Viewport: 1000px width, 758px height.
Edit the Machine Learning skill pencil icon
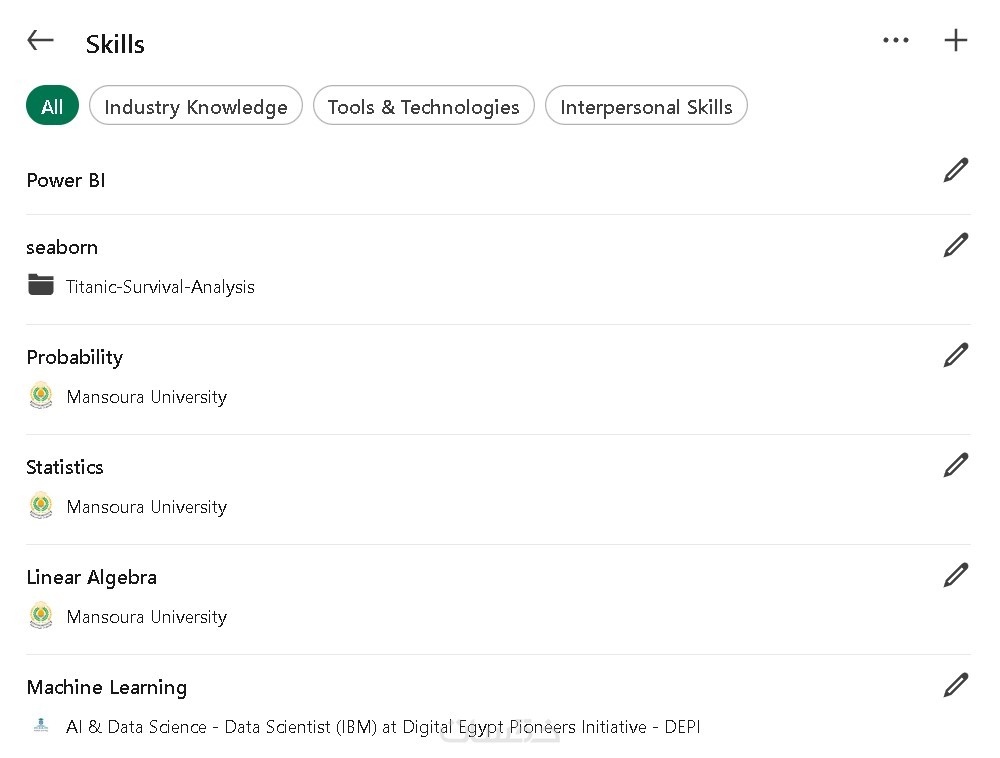point(956,685)
